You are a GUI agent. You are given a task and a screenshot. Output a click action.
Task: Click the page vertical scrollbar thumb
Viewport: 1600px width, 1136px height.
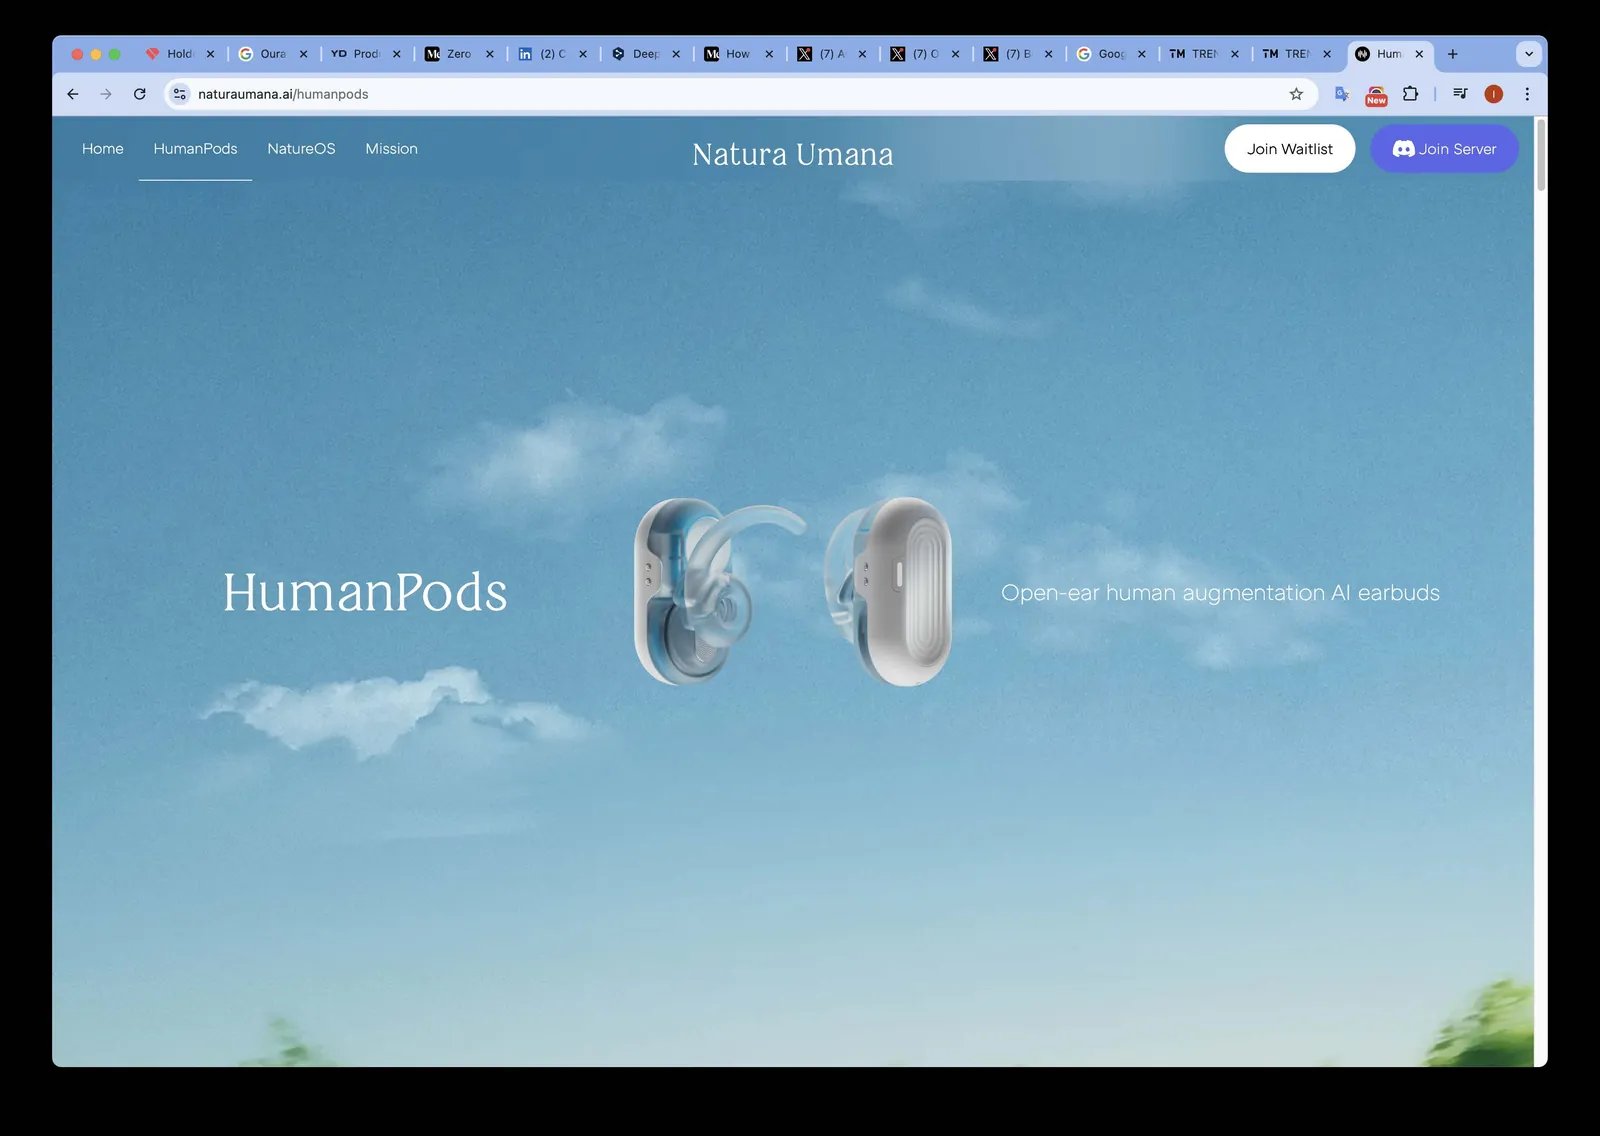(x=1541, y=155)
